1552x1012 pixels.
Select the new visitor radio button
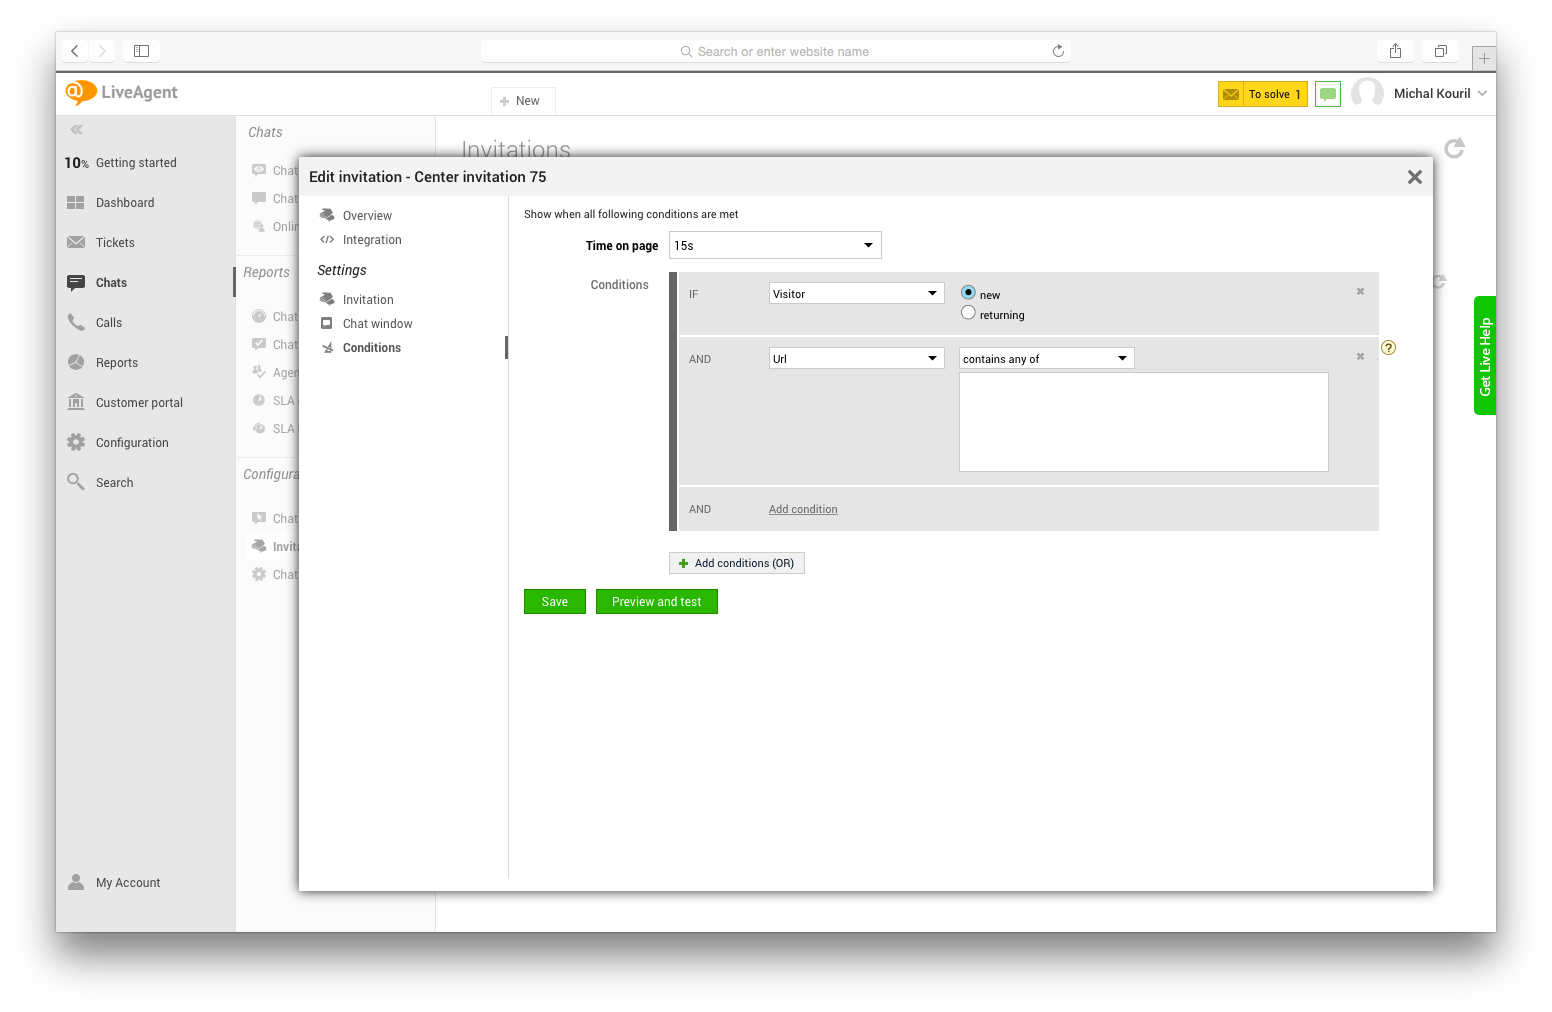968,292
